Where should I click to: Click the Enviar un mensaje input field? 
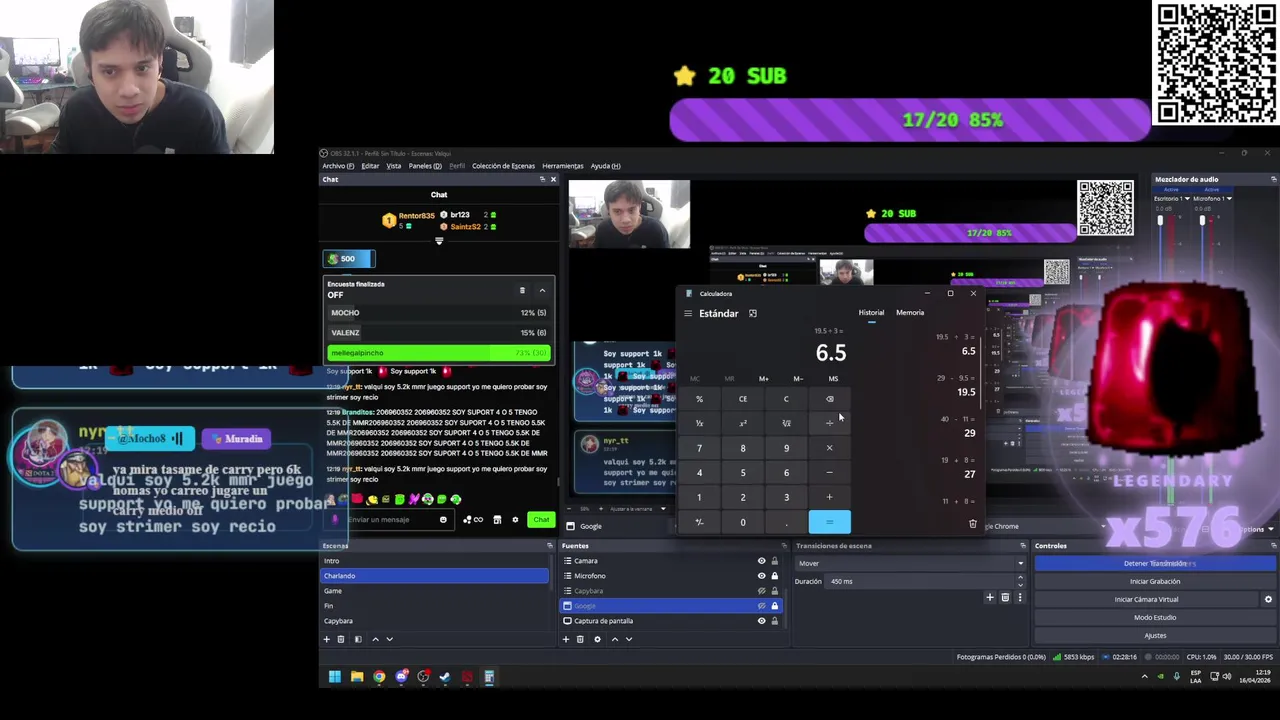pos(392,519)
